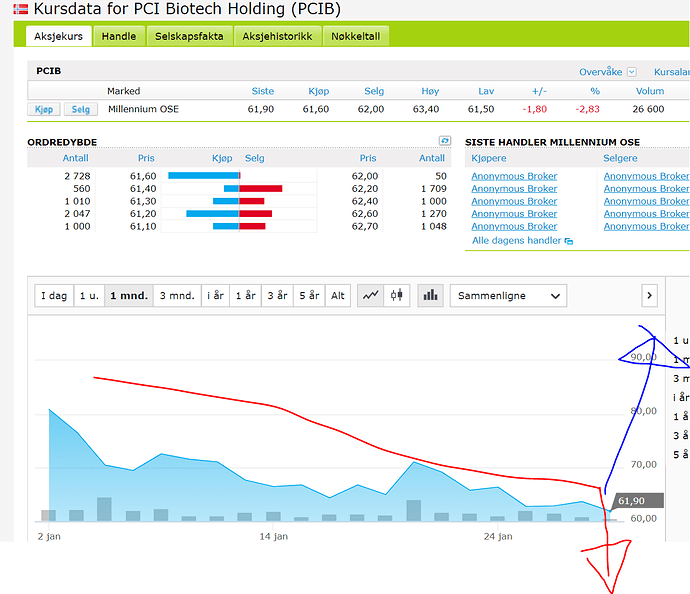Expand chart panel with right arrow button
The width and height of the screenshot is (690, 594).
coord(650,295)
